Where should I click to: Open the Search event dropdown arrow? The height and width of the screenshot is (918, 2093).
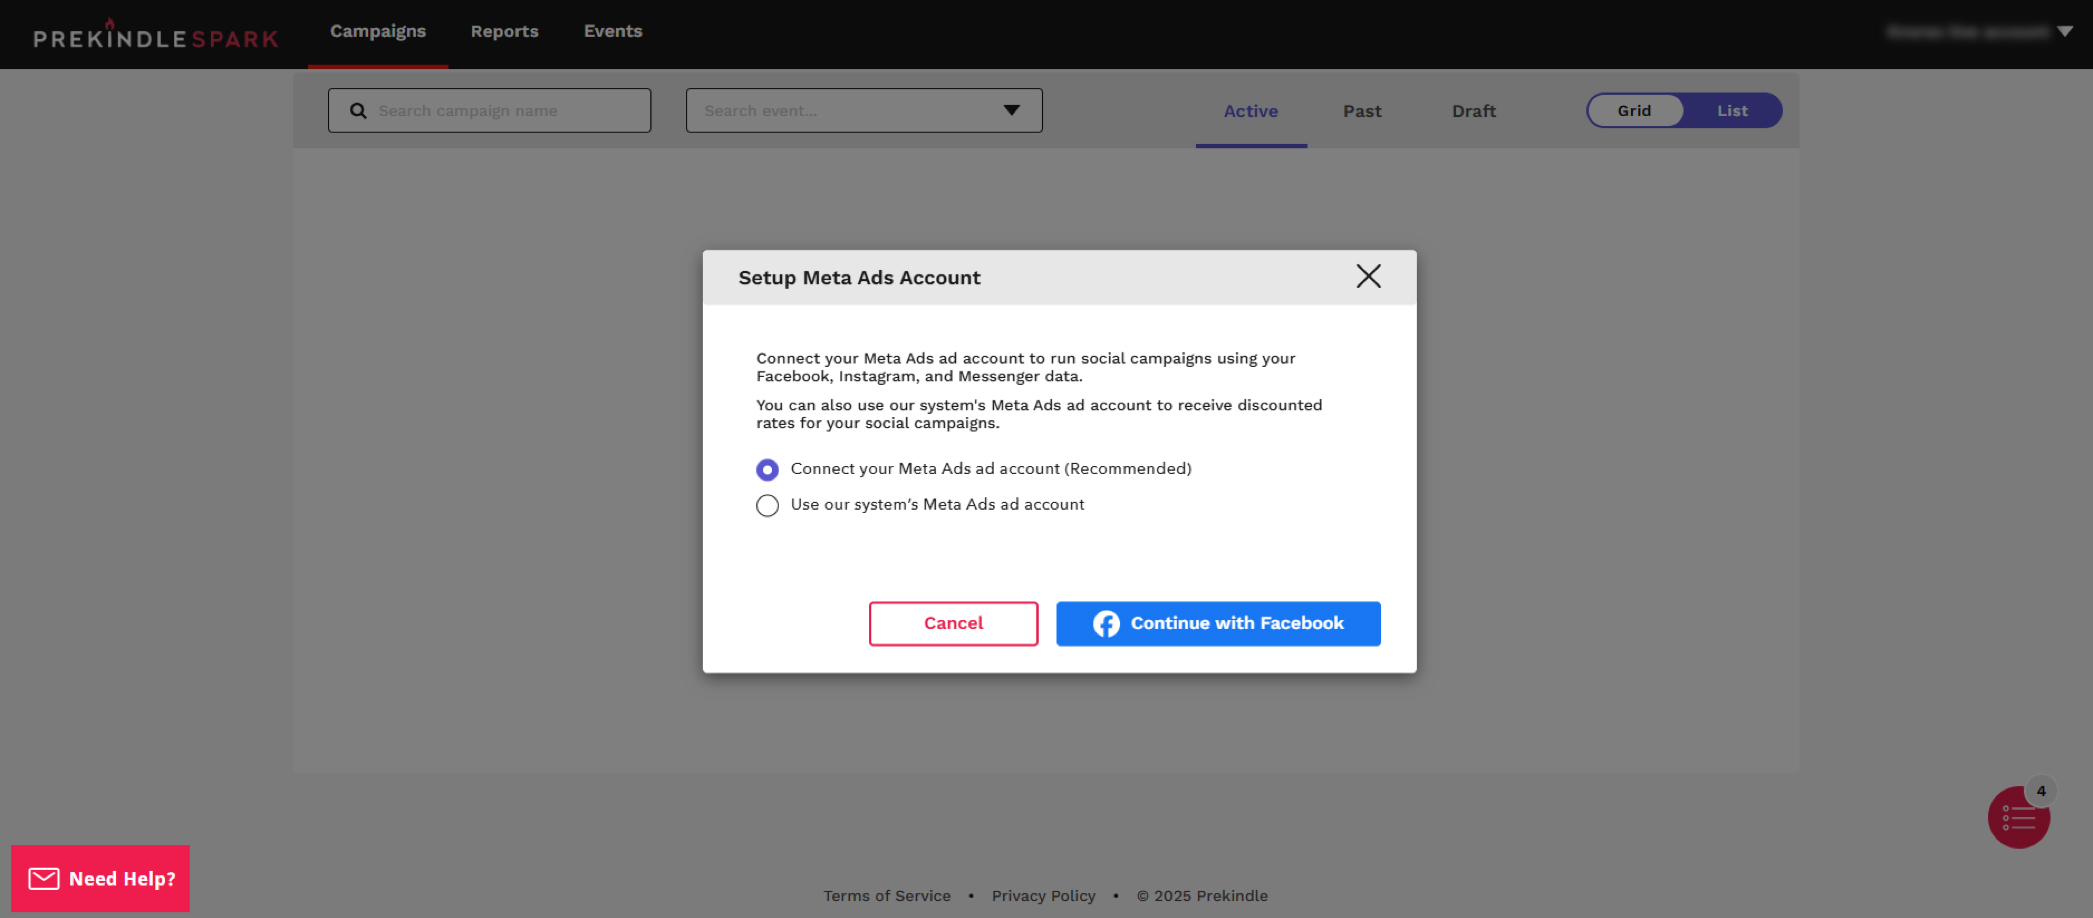point(1011,111)
